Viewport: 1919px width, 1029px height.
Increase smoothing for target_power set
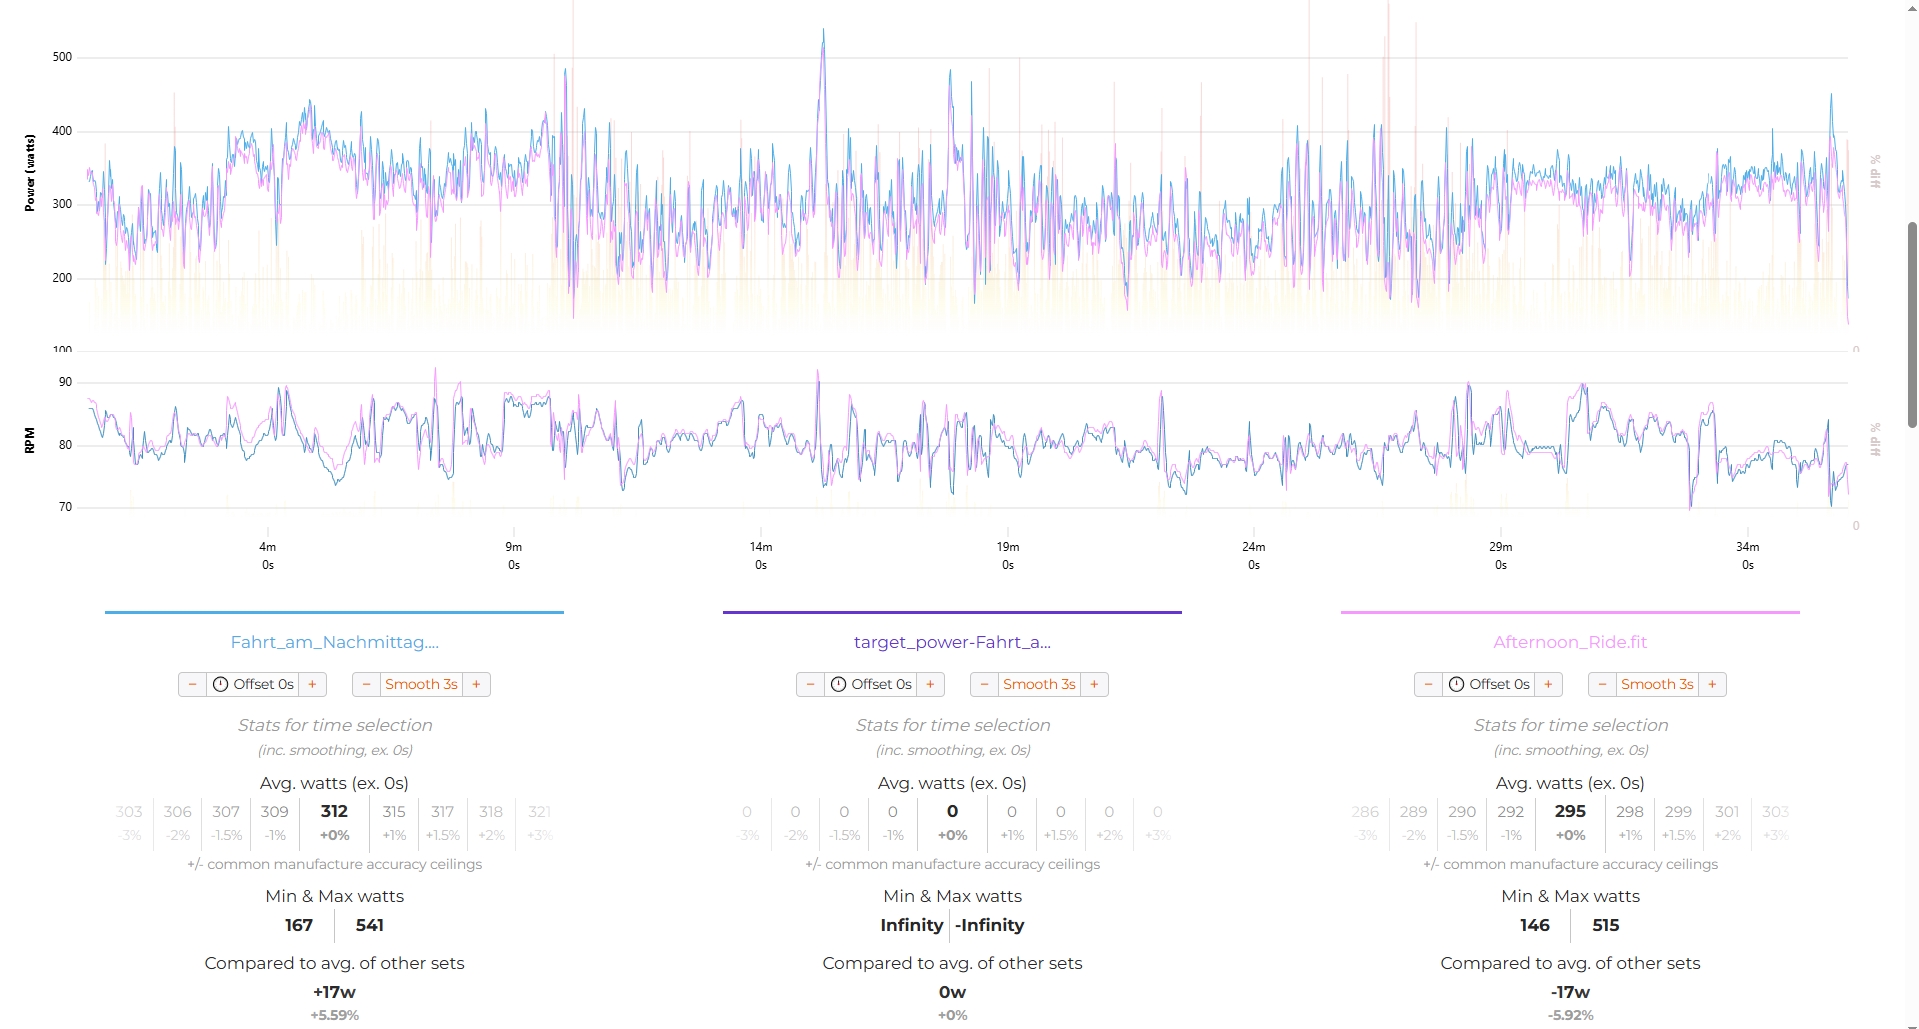coord(1095,684)
